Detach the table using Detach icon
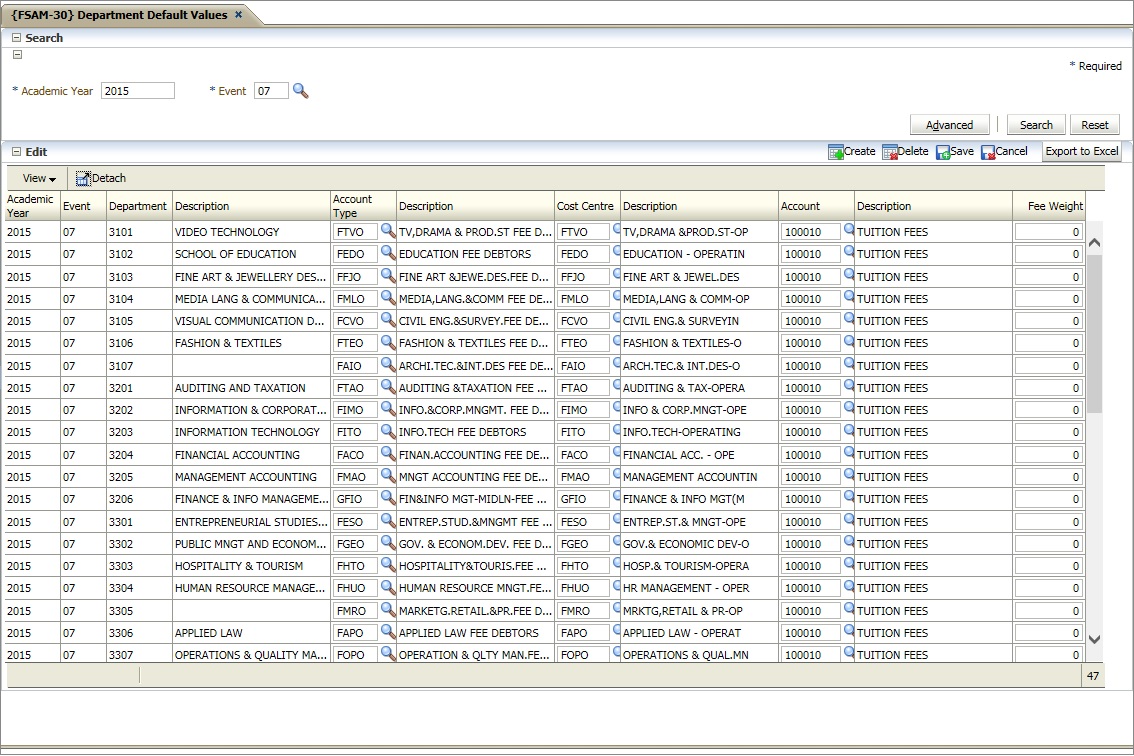 pos(83,178)
